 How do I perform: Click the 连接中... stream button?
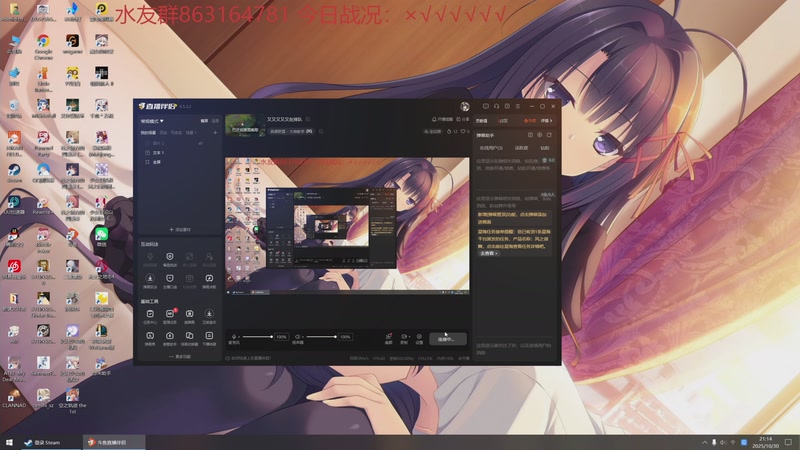coord(447,339)
